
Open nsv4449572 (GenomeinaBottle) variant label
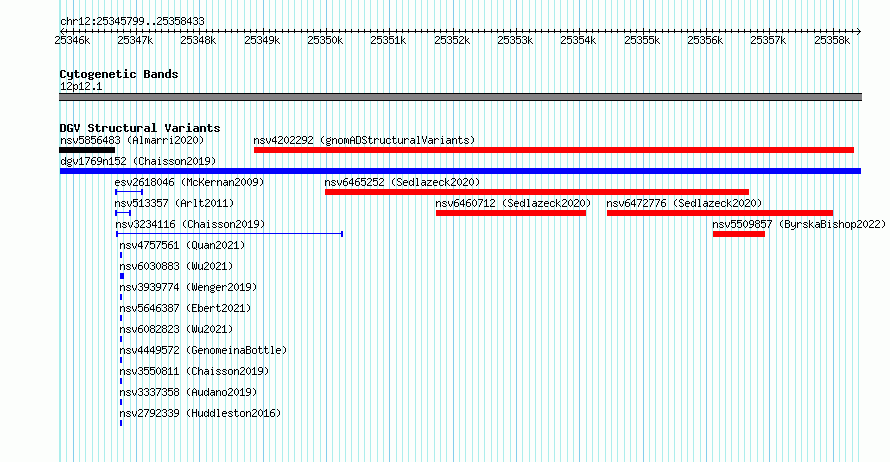[x=203, y=350]
